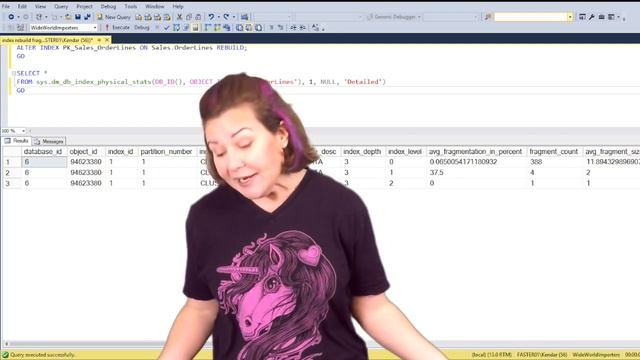
Task: Toggle Include Live Query Statistics
Action: click(x=218, y=28)
